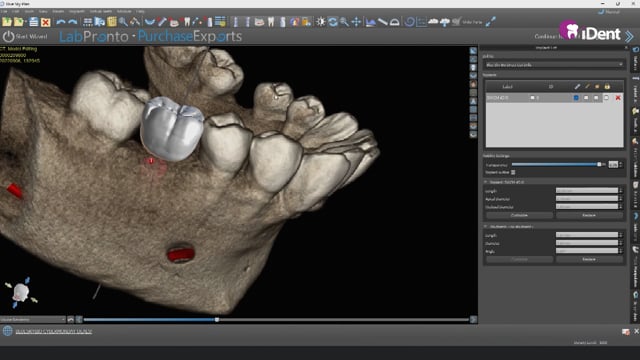This screenshot has height=360, width=640.
Task: Click the blue double chevron beside iDent logo
Action: pyautogui.click(x=629, y=36)
